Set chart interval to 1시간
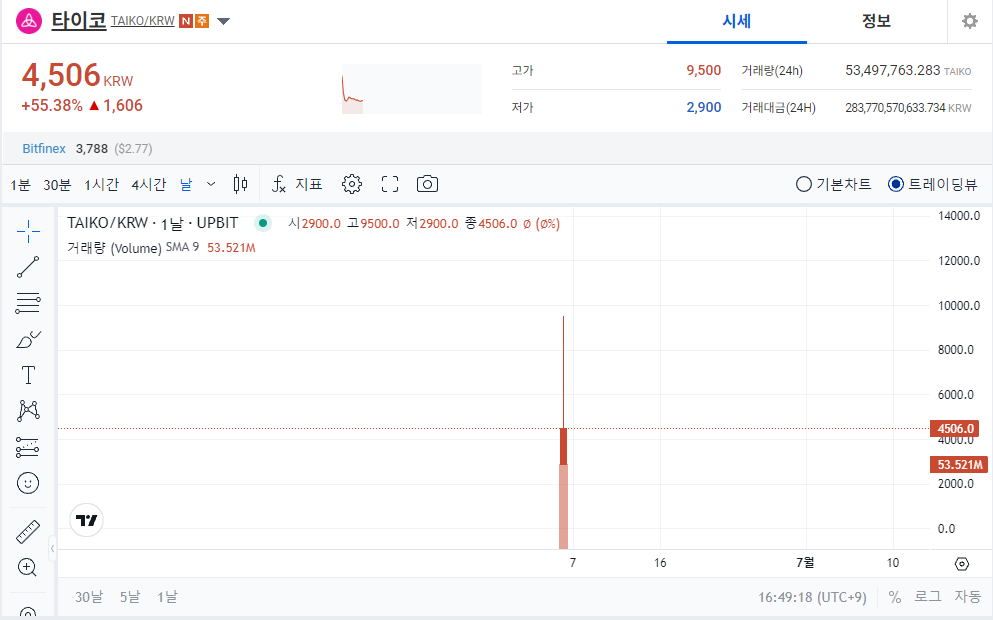 click(101, 185)
